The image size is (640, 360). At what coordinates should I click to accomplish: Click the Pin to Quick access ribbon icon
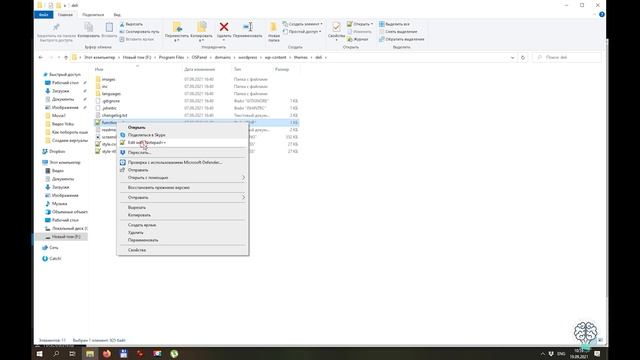point(56,27)
